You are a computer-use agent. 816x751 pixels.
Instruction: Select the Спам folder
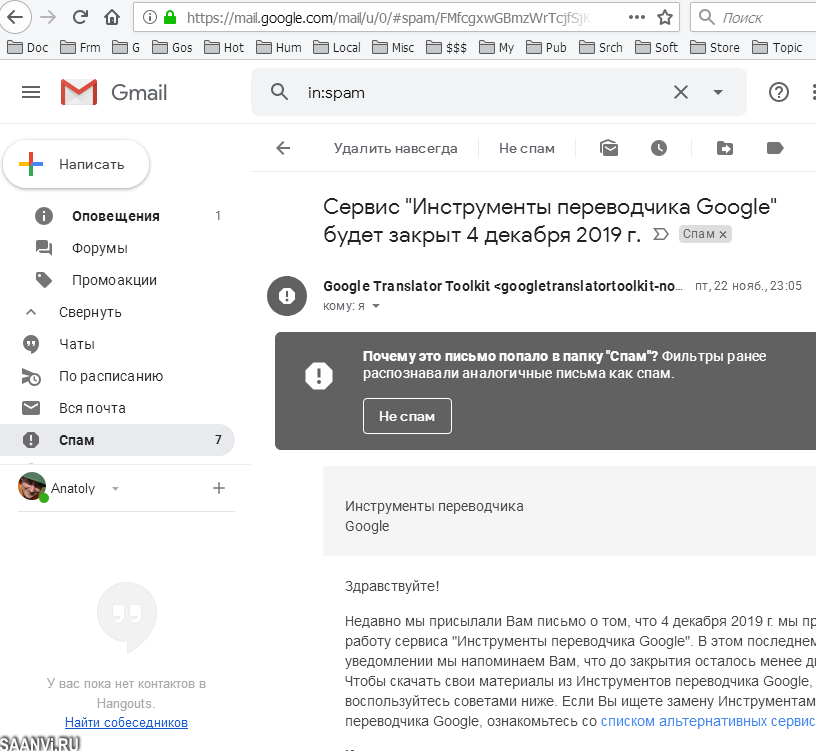pos(117,440)
